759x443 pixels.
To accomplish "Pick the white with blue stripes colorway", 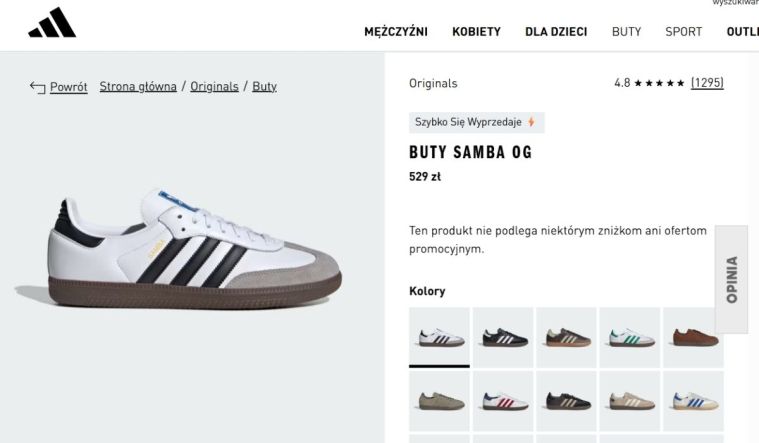I will [x=693, y=401].
